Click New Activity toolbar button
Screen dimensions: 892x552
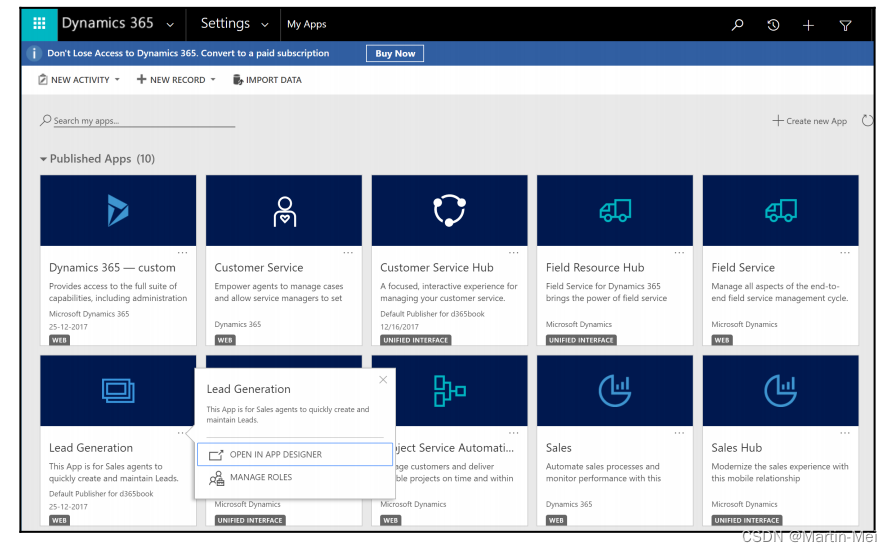coord(73,80)
